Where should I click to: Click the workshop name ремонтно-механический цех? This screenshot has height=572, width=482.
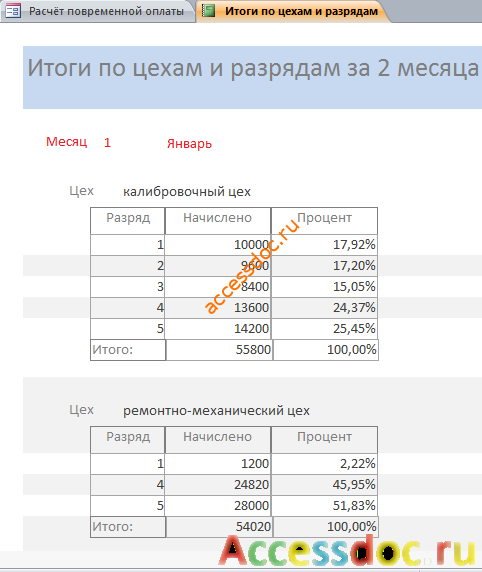coord(216,411)
